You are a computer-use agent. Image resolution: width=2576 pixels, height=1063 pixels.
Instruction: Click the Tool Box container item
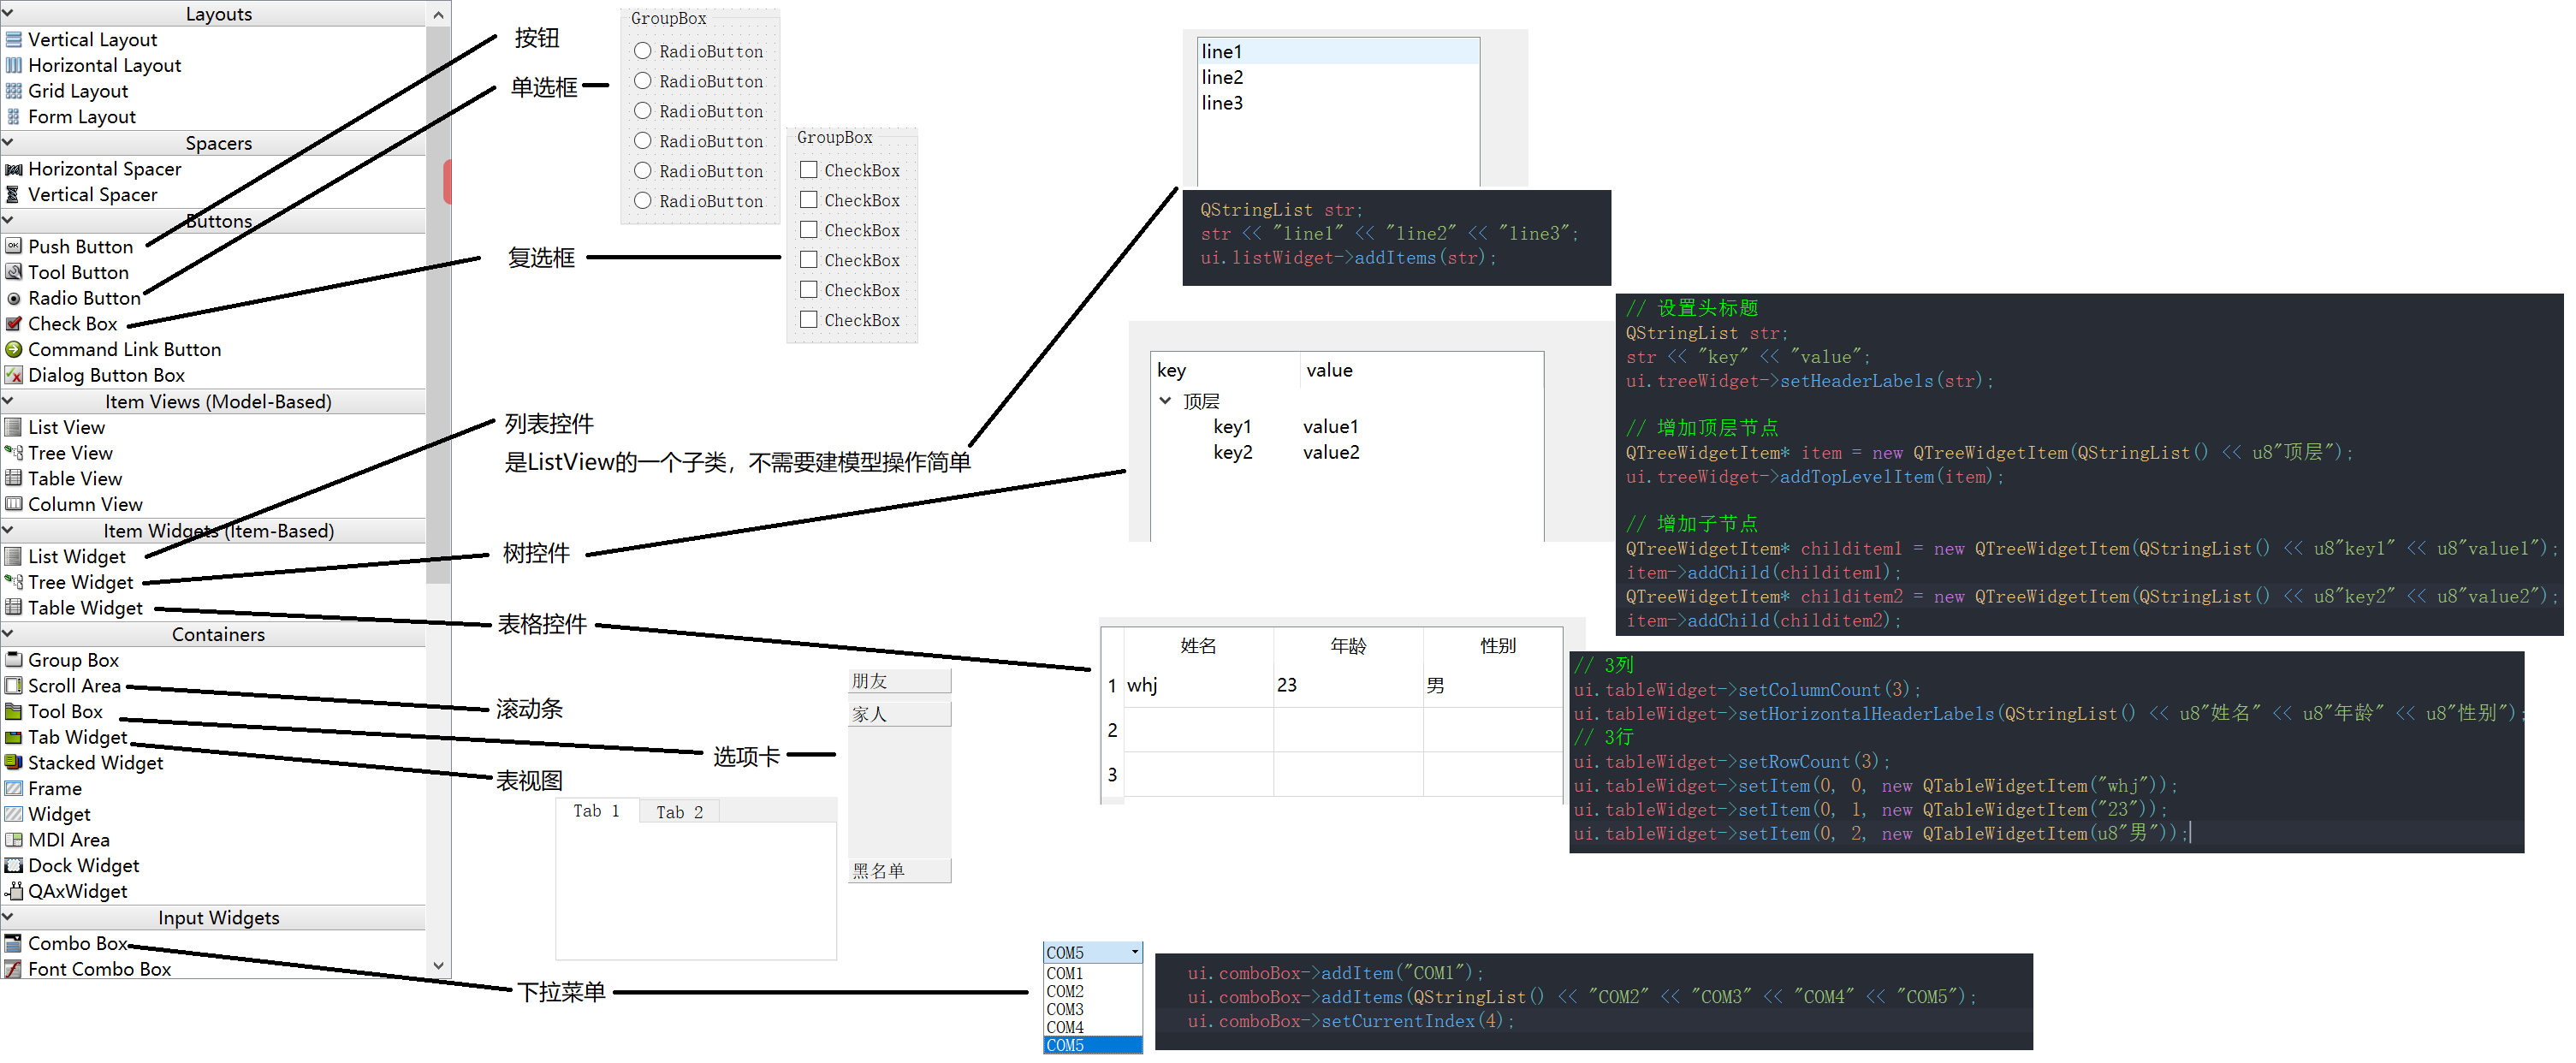click(x=54, y=712)
